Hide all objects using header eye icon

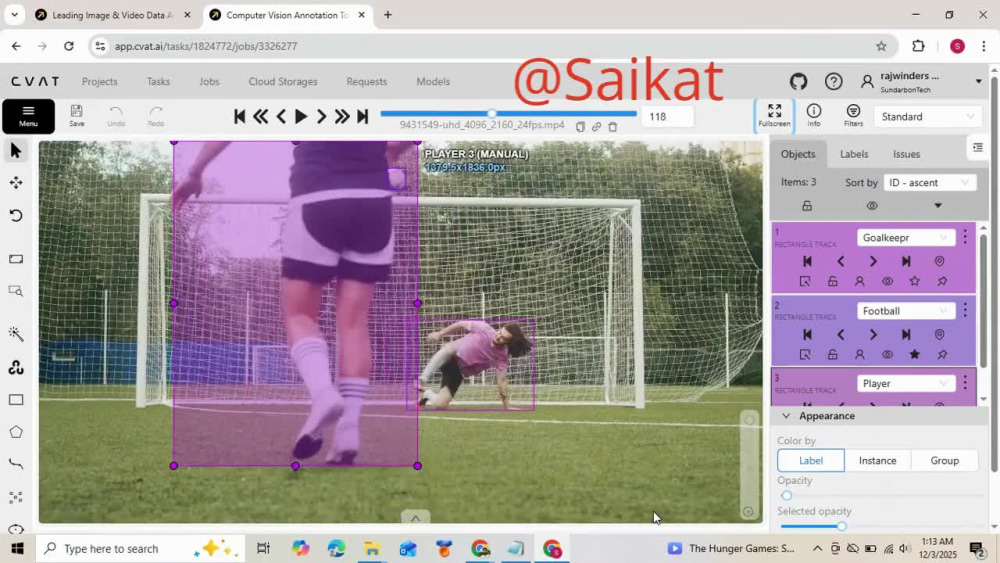click(872, 206)
